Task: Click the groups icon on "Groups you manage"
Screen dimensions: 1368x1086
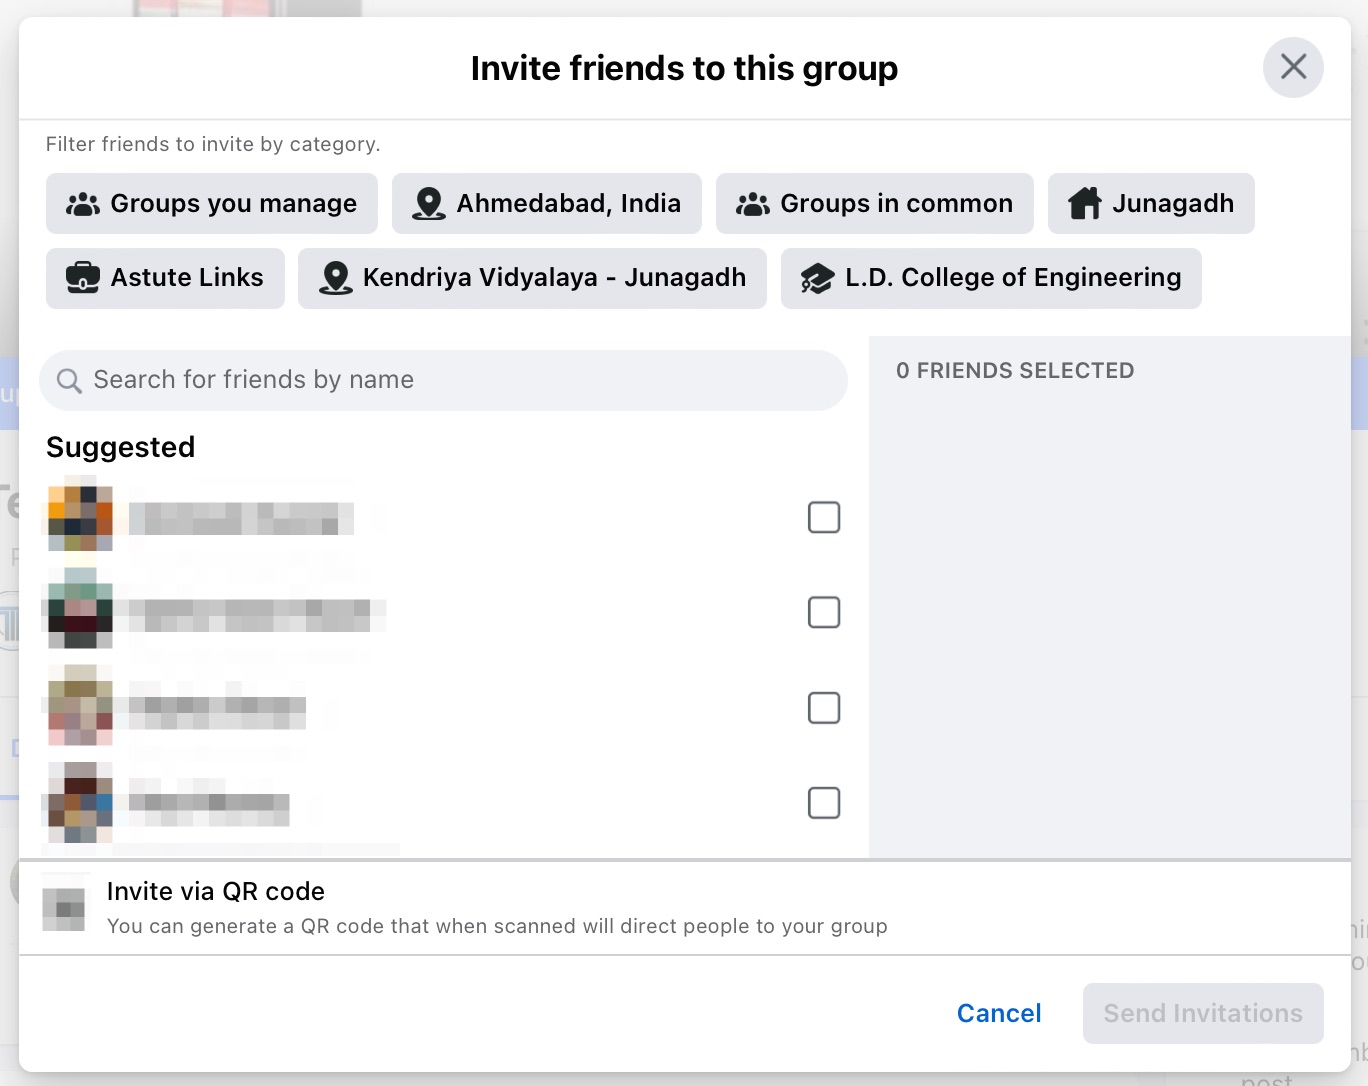Action: [x=83, y=203]
